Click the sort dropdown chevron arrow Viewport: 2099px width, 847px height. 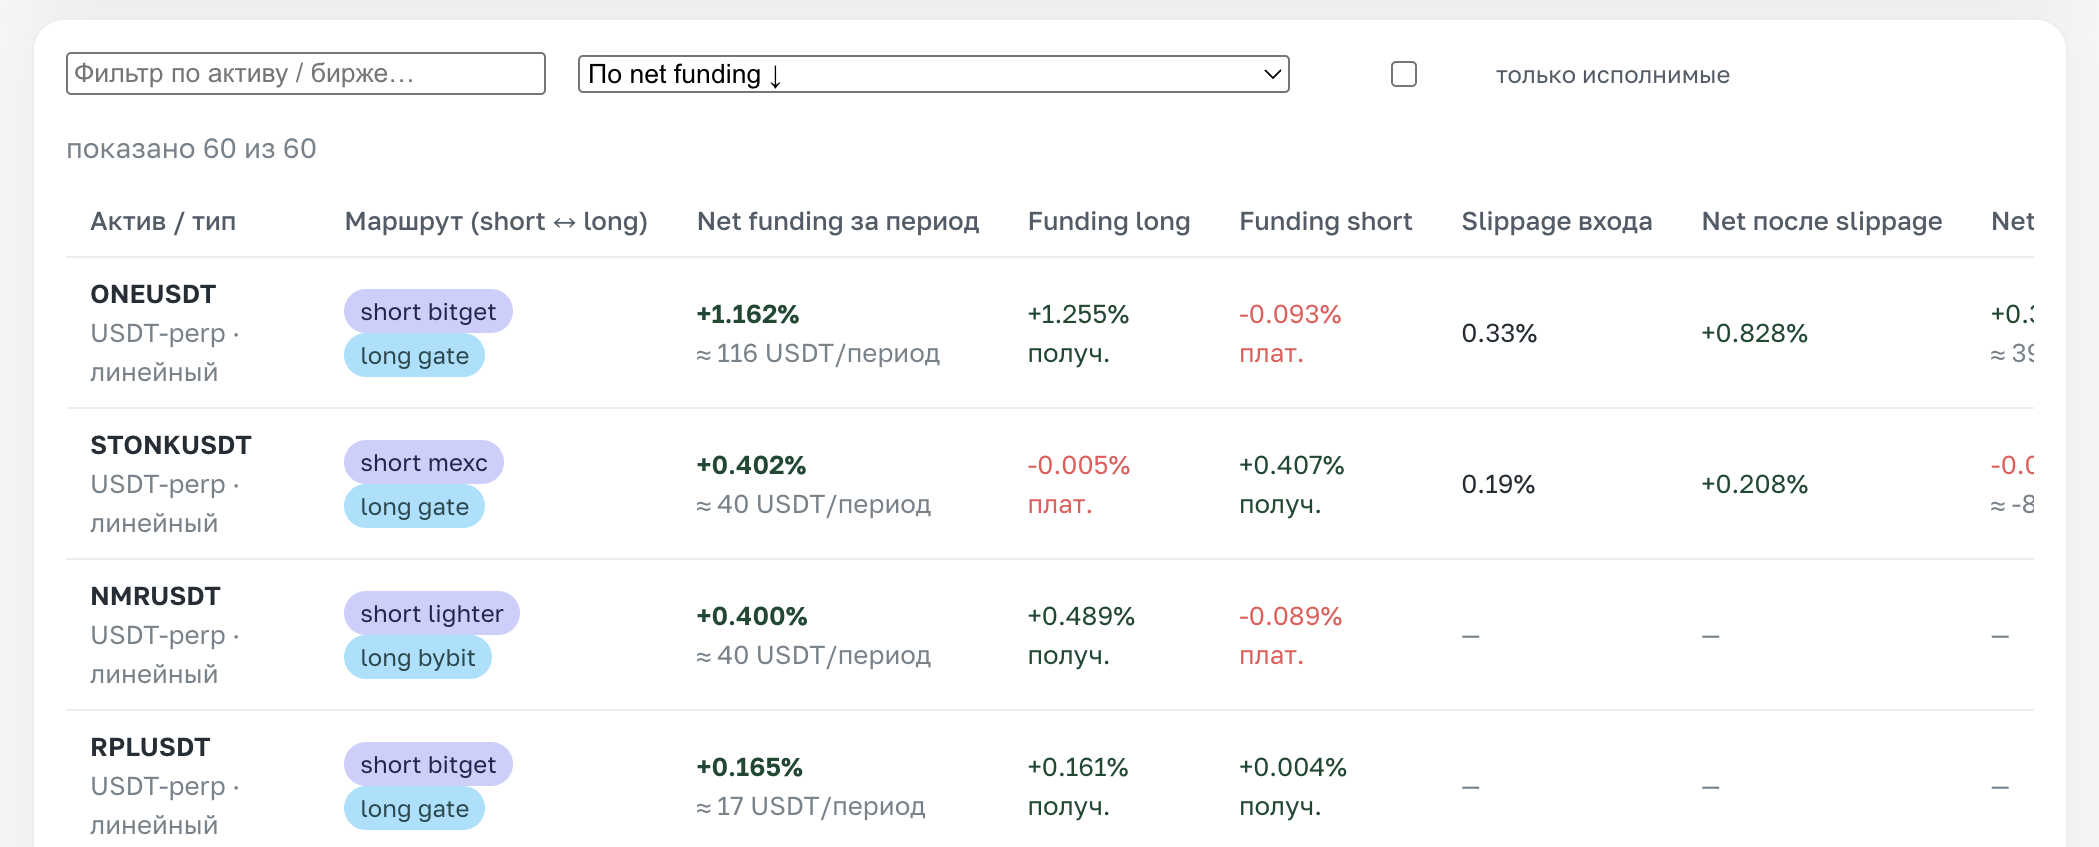[x=1272, y=74]
